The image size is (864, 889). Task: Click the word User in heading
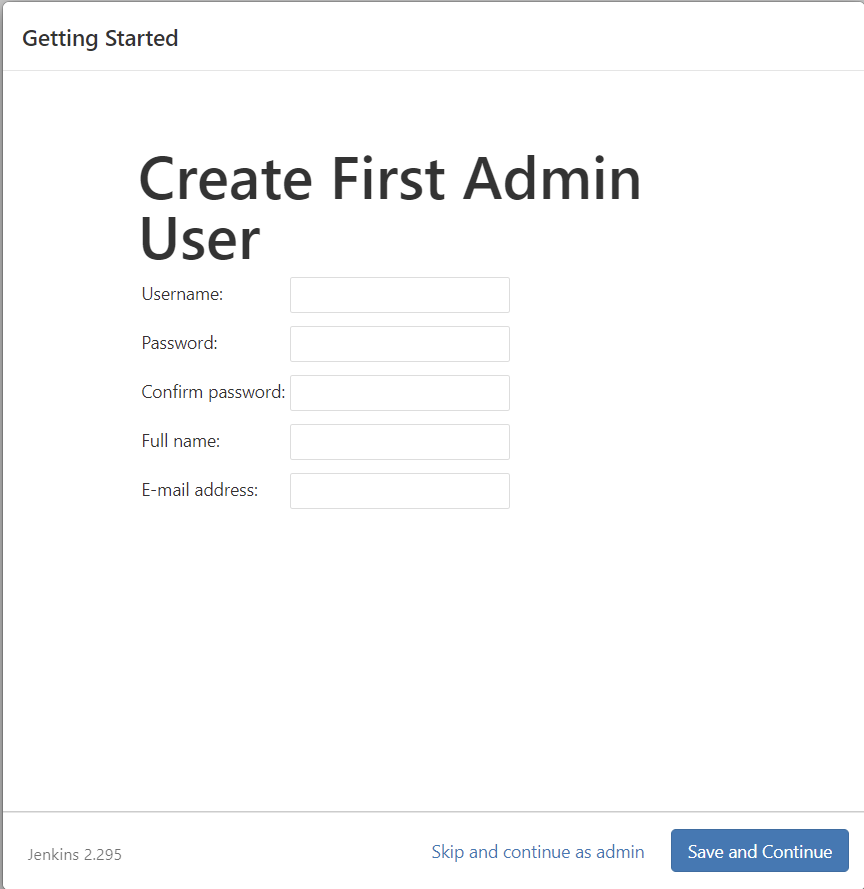click(x=200, y=239)
